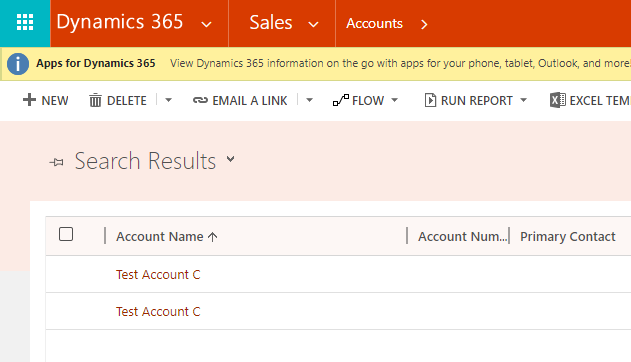This screenshot has height=362, width=631.
Task: Click the EXCEL TEMPLATES command label
Action: (x=600, y=101)
